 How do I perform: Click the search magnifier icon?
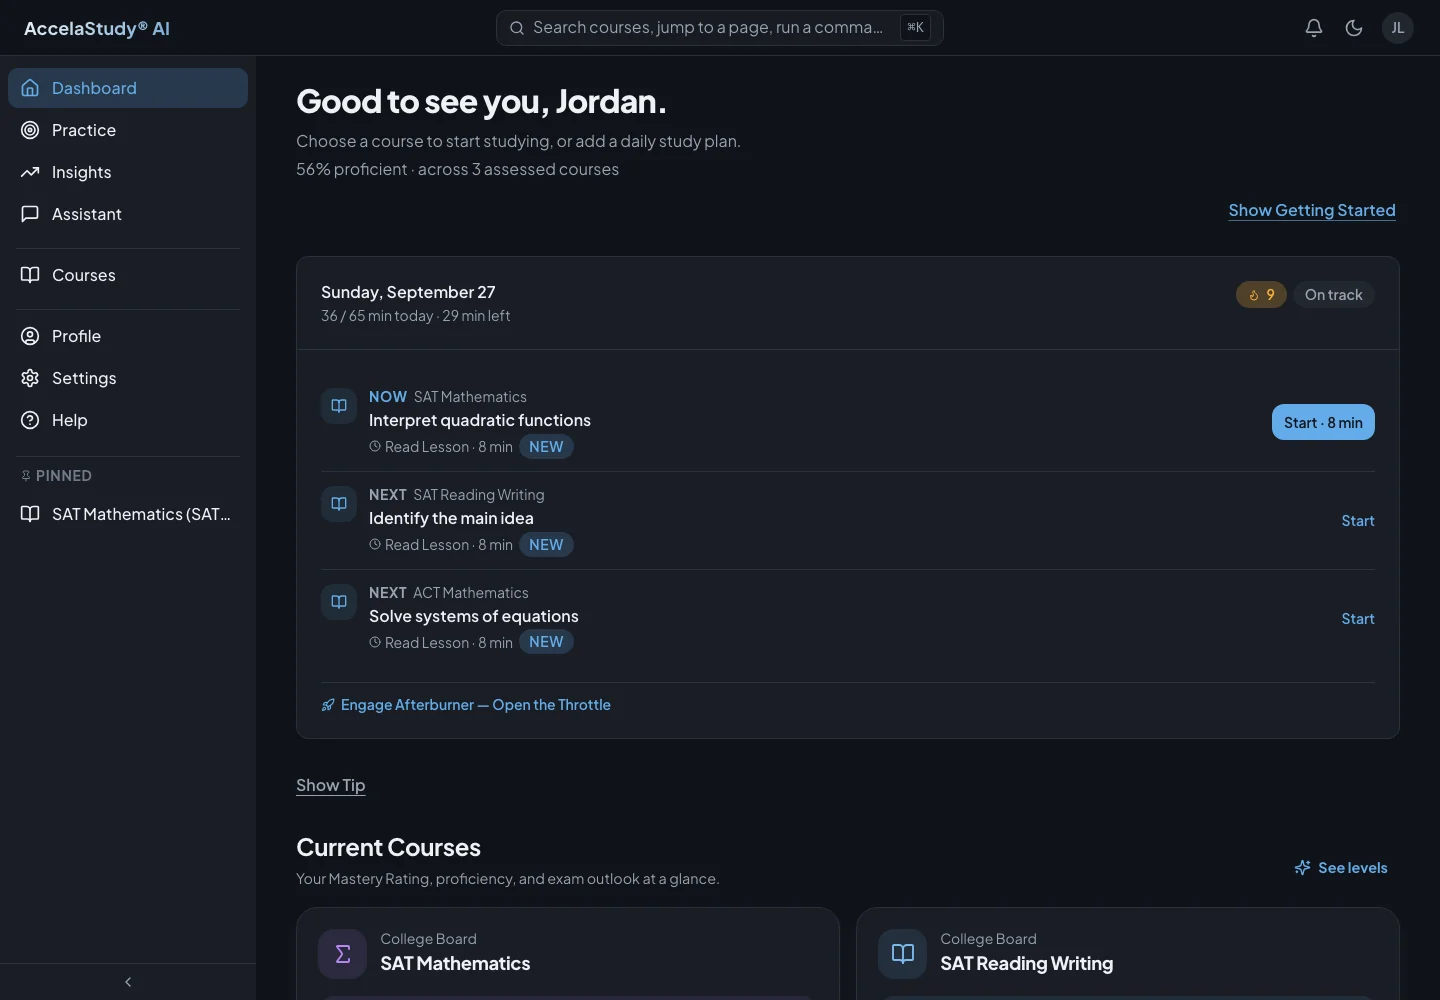(517, 28)
